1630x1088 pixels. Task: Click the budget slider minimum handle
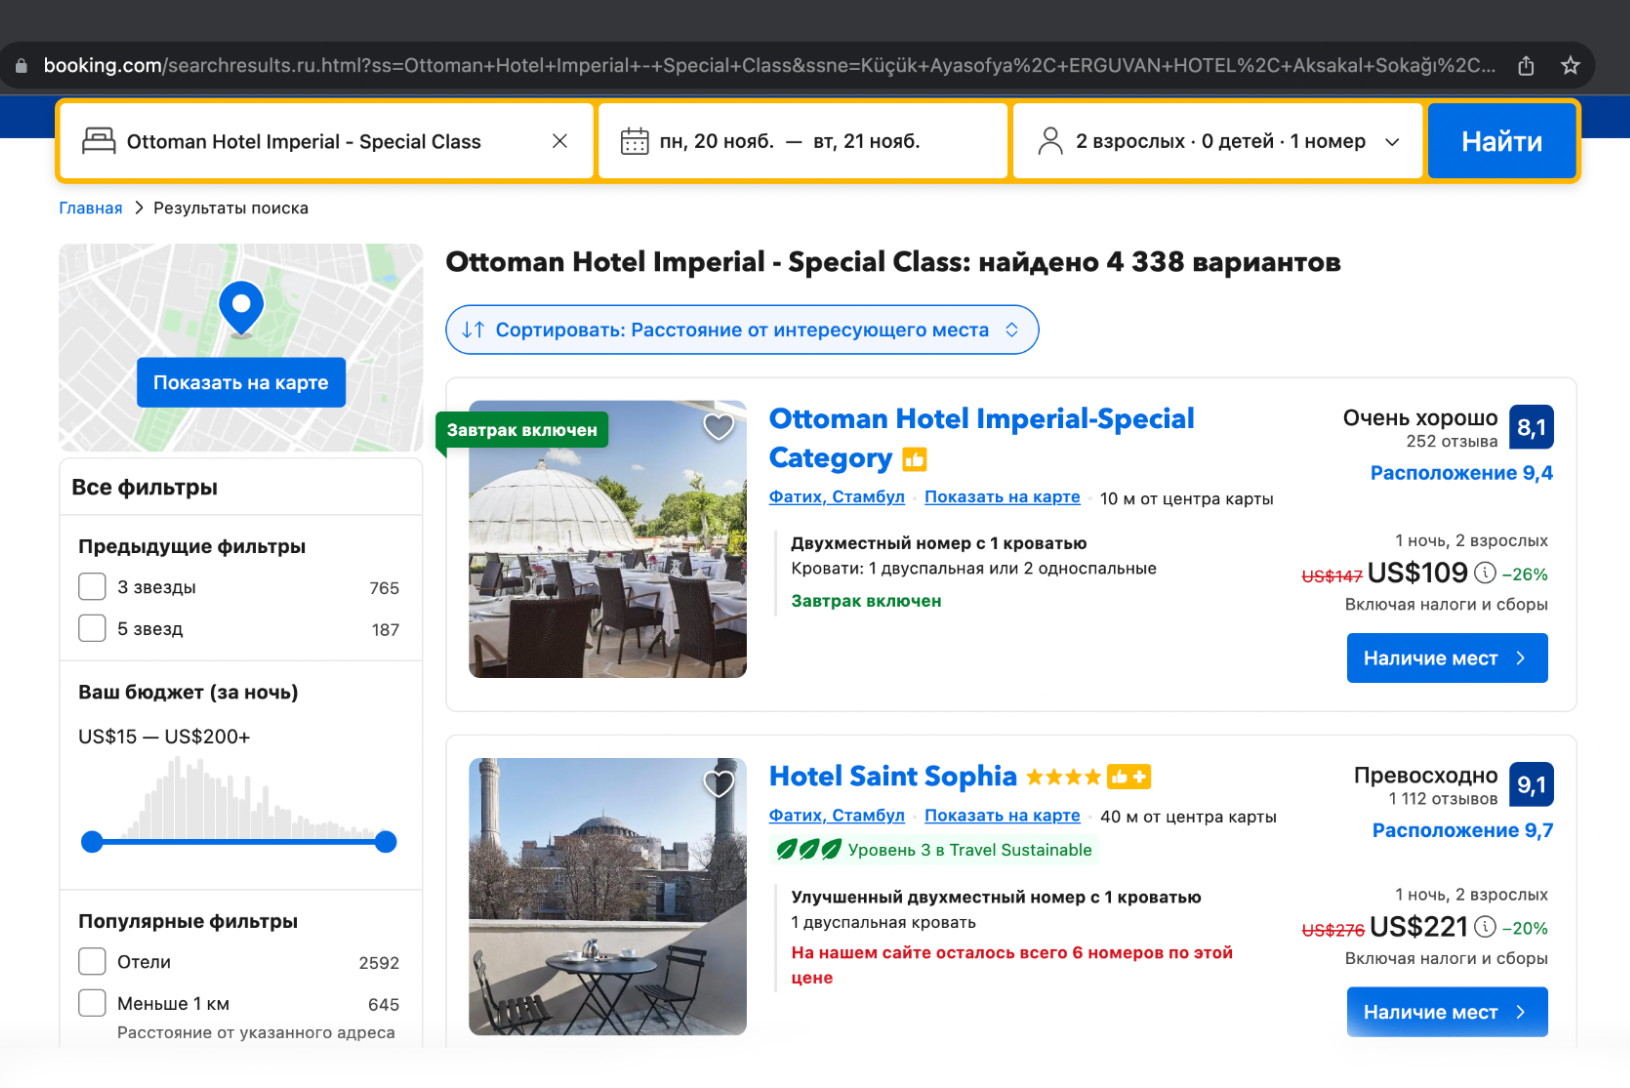pos(92,842)
